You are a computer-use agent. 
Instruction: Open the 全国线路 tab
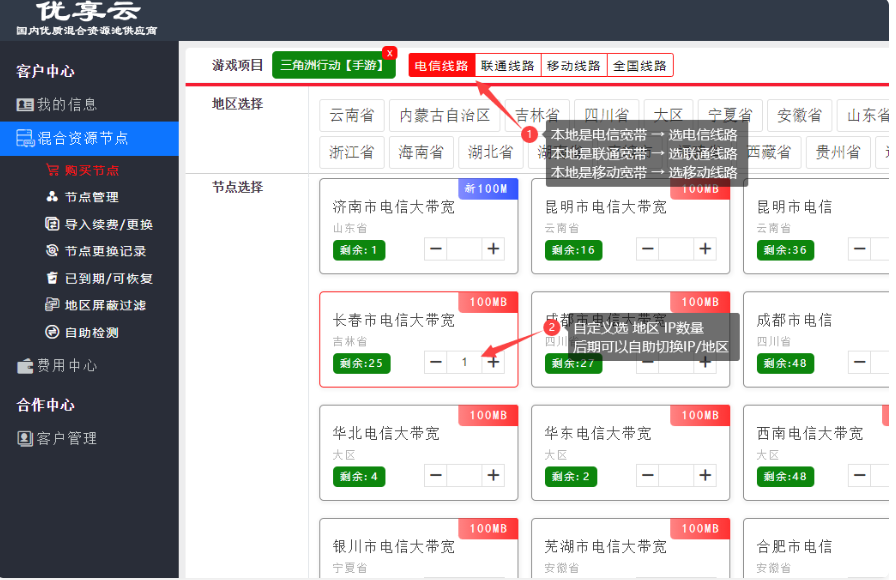[637, 64]
